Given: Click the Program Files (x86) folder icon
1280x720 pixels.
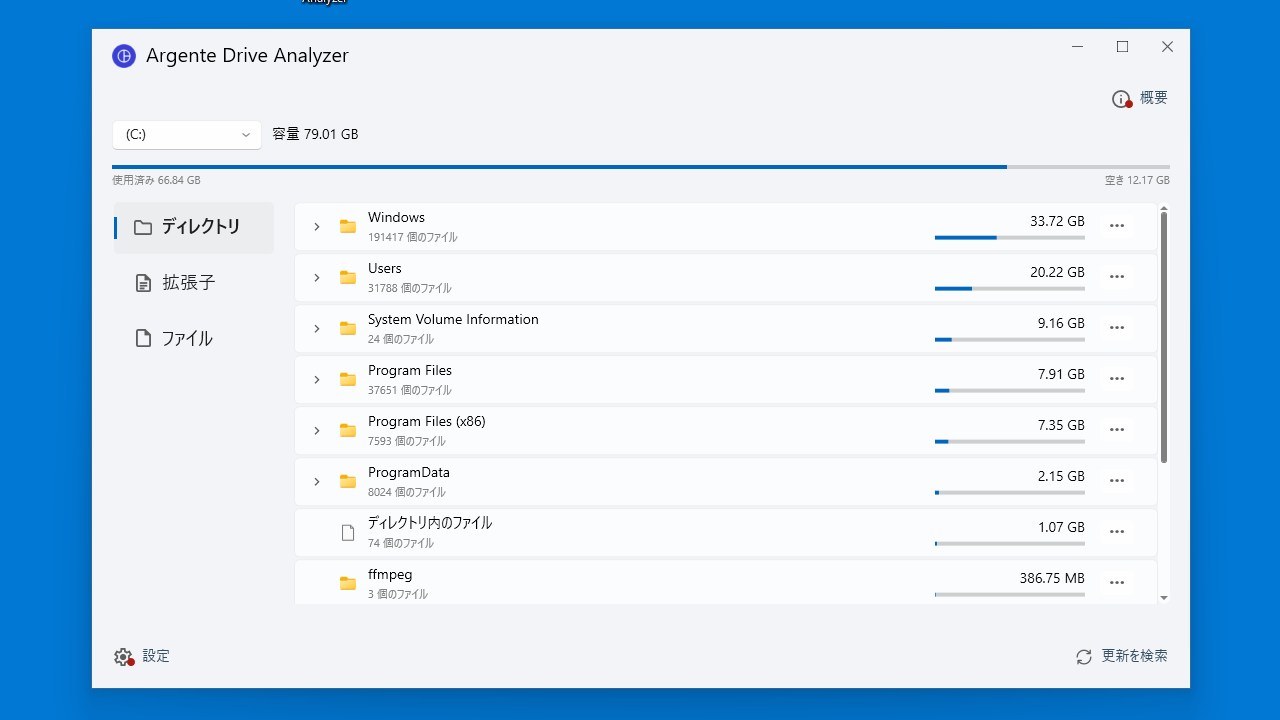Looking at the screenshot, I should (x=348, y=431).
